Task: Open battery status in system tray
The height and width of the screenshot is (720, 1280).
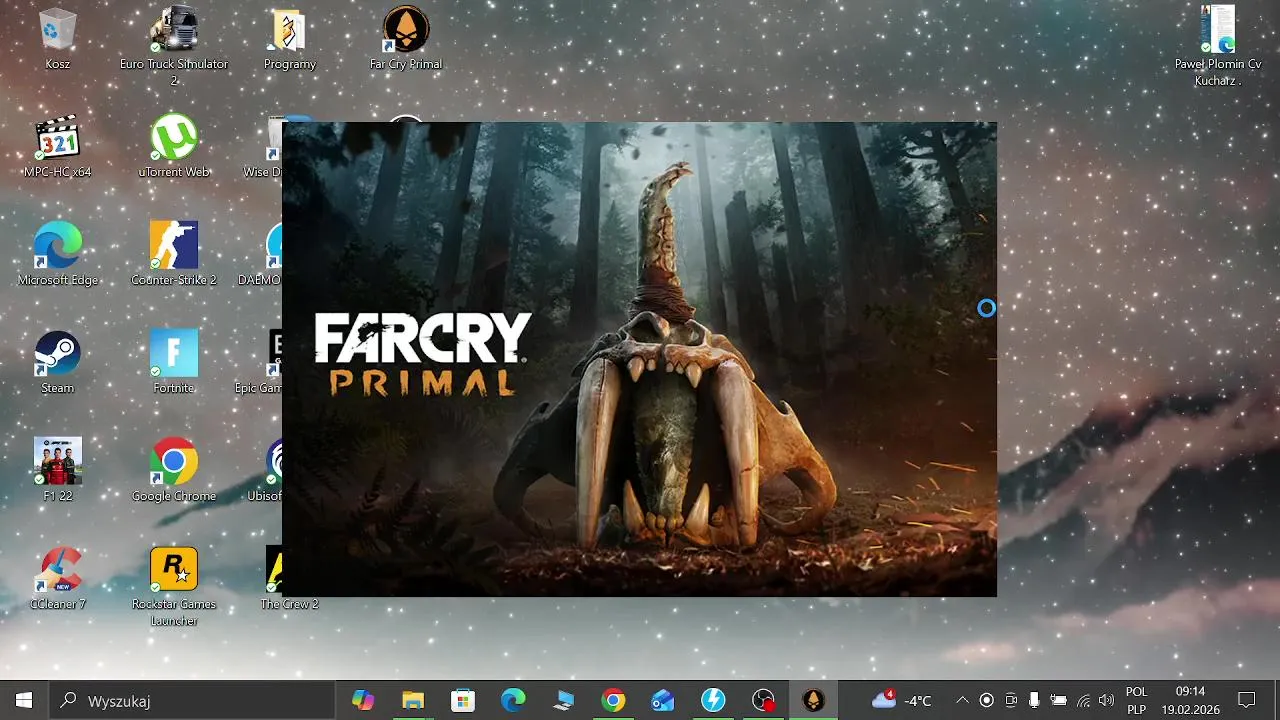Action: (x=1058, y=700)
